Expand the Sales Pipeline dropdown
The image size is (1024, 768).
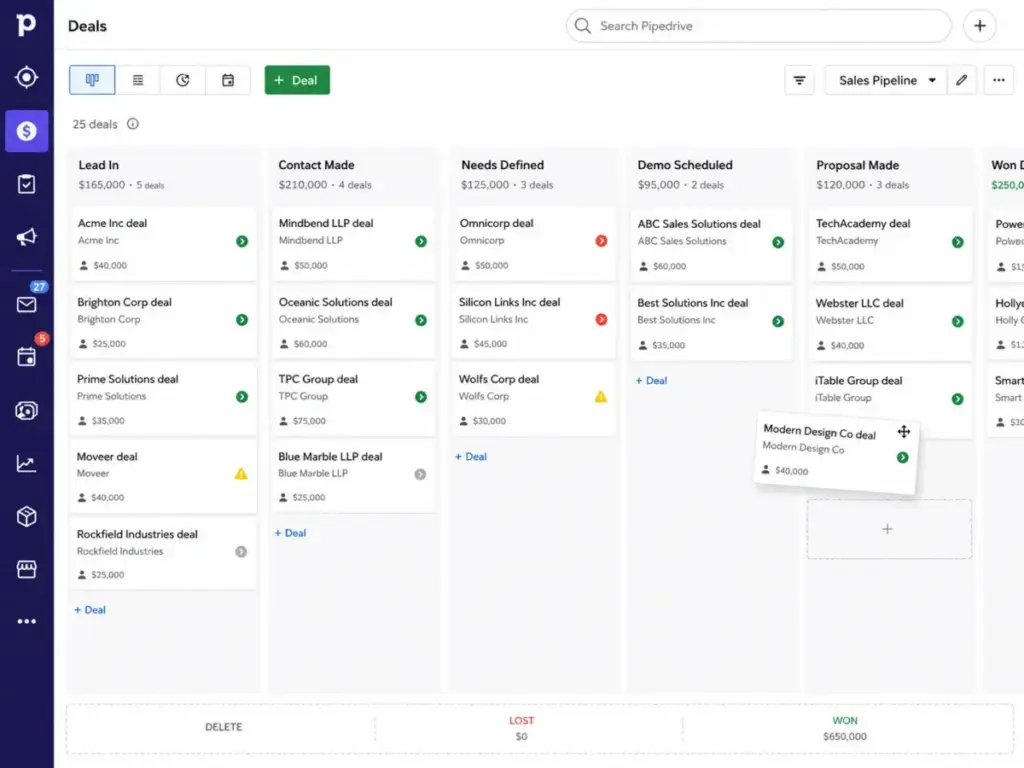tap(886, 80)
